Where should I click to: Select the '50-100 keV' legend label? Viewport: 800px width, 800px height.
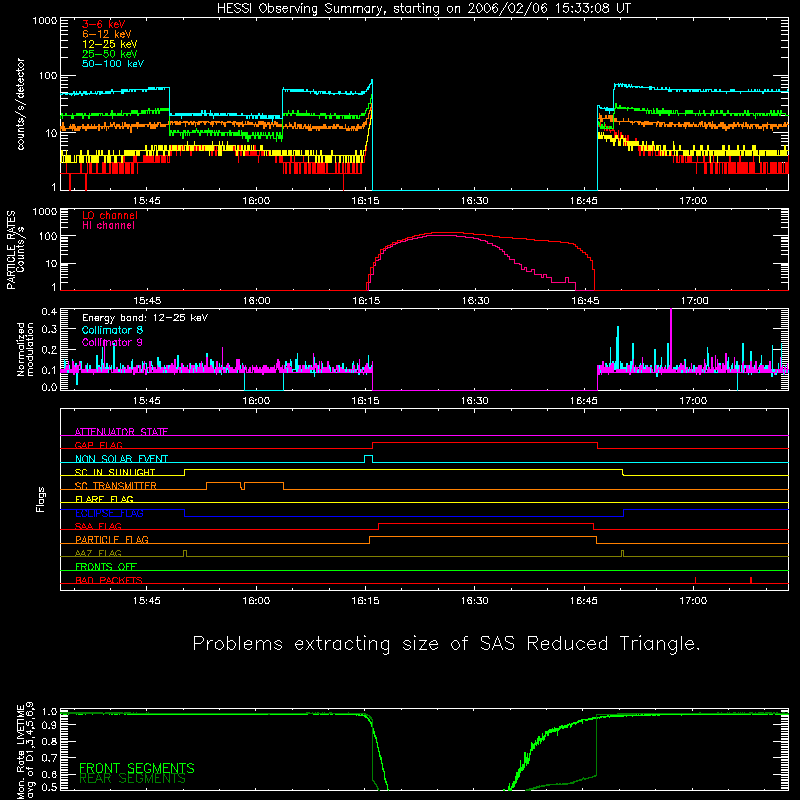tap(113, 64)
